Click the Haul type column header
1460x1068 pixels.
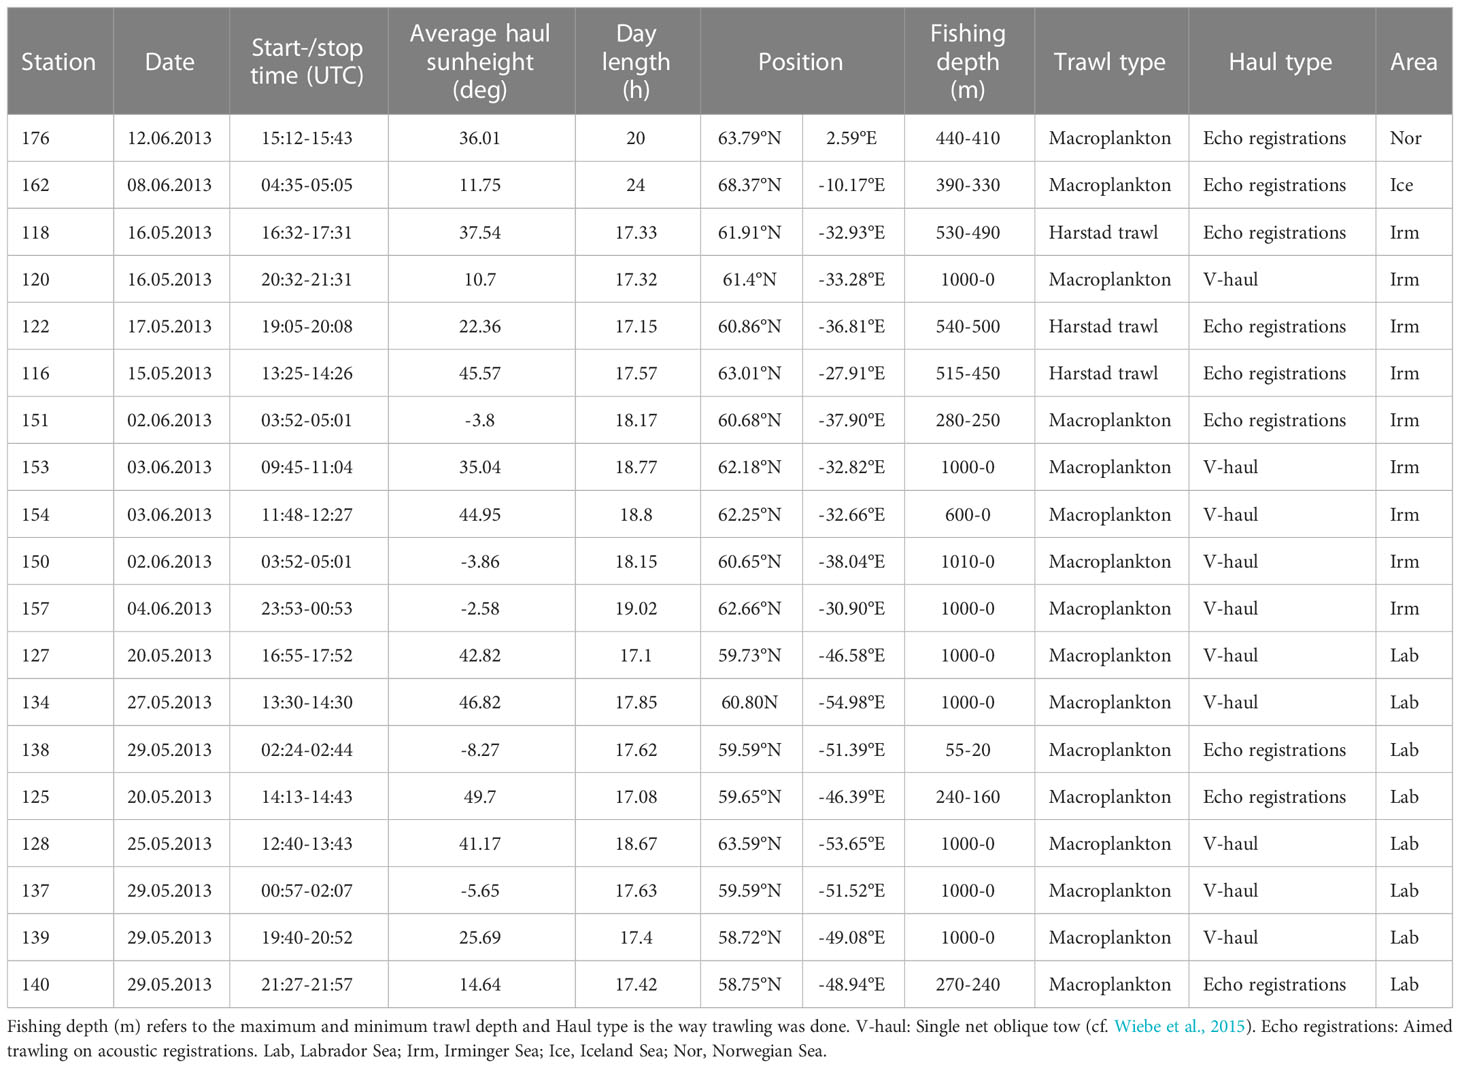[x=1280, y=62]
